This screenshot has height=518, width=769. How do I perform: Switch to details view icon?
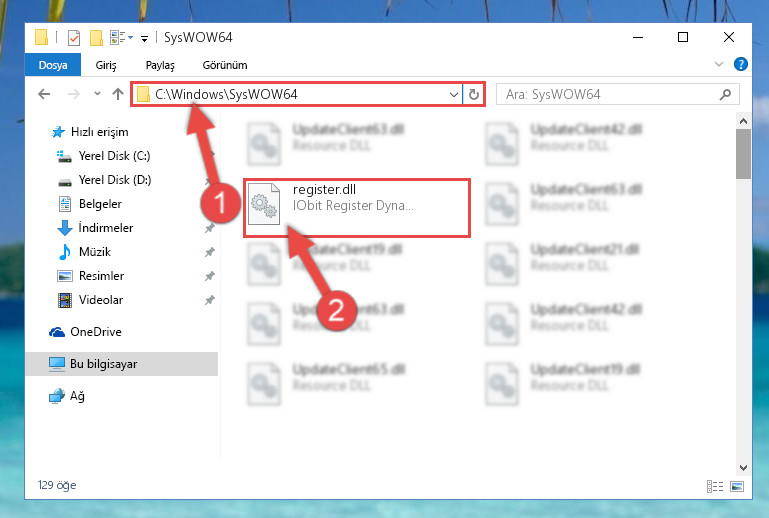coord(716,487)
